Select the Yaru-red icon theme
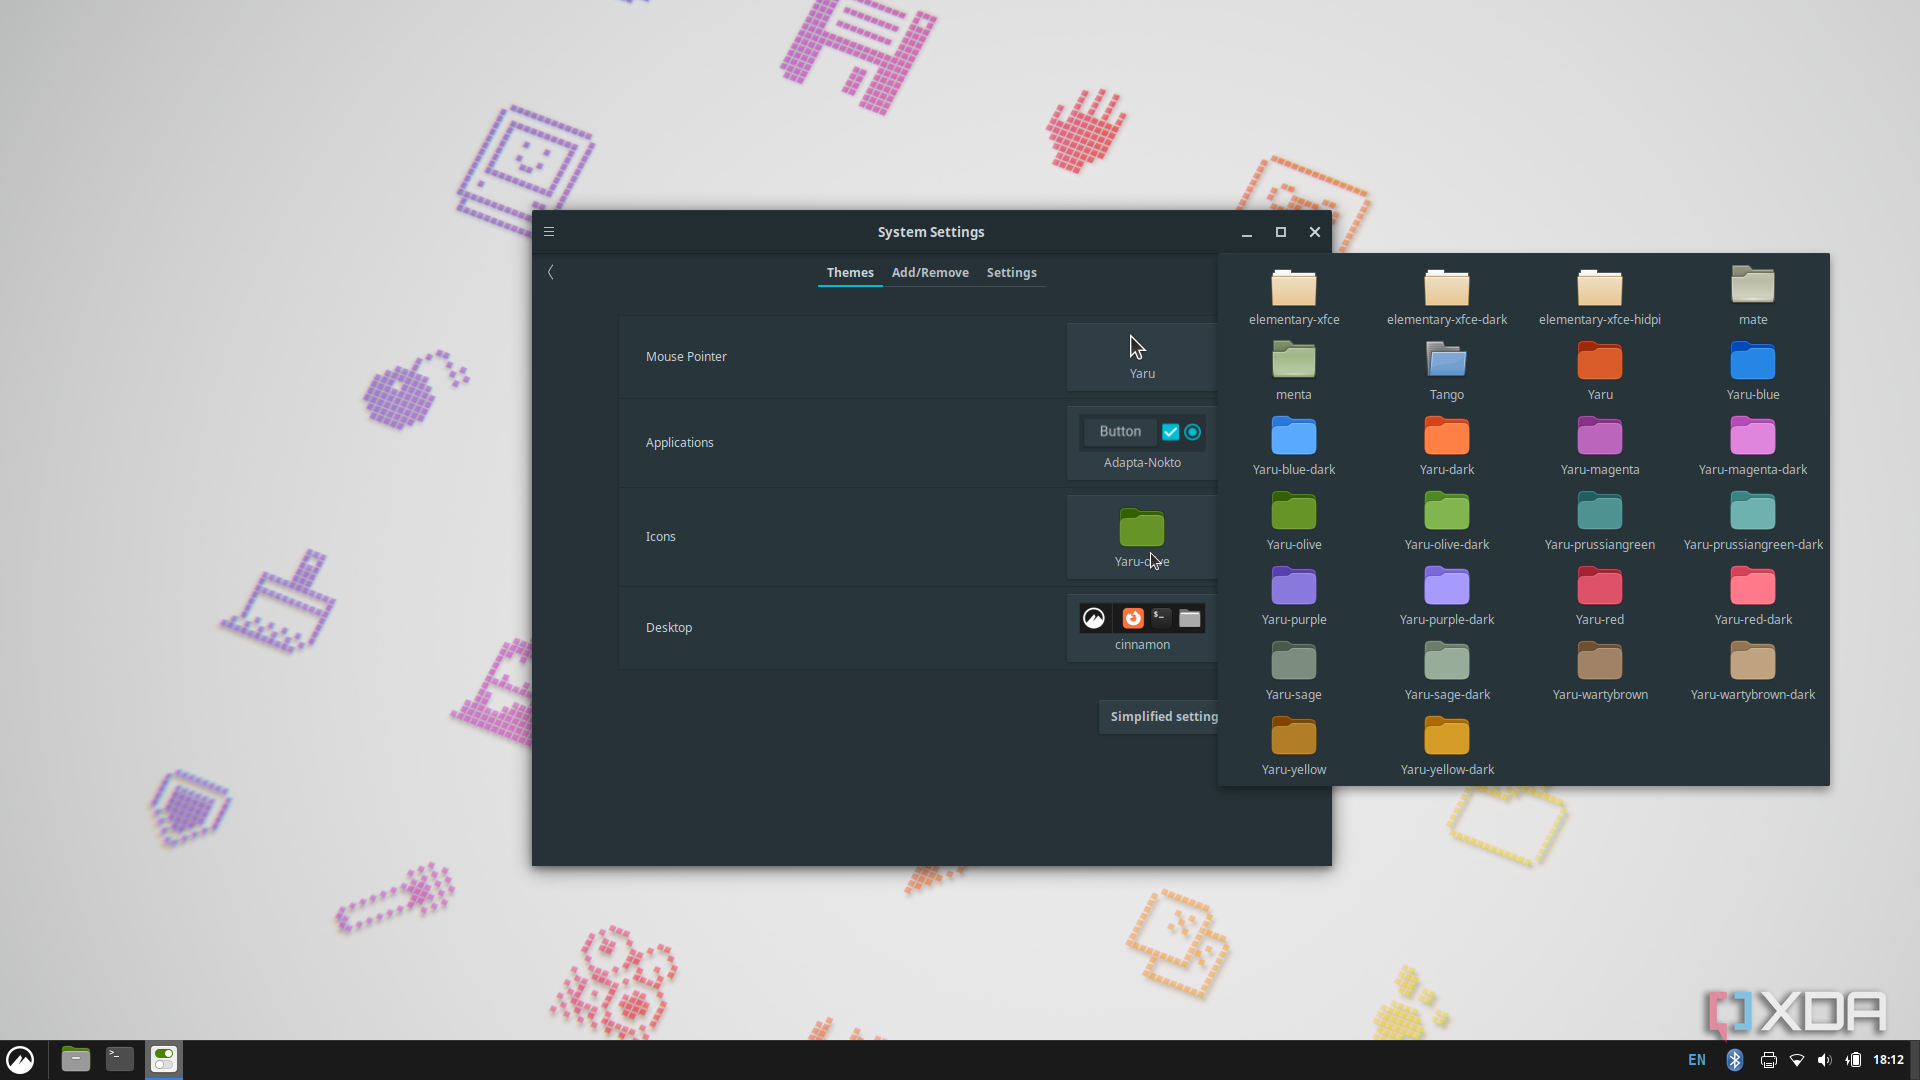The height and width of the screenshot is (1080, 1920). [x=1600, y=597]
